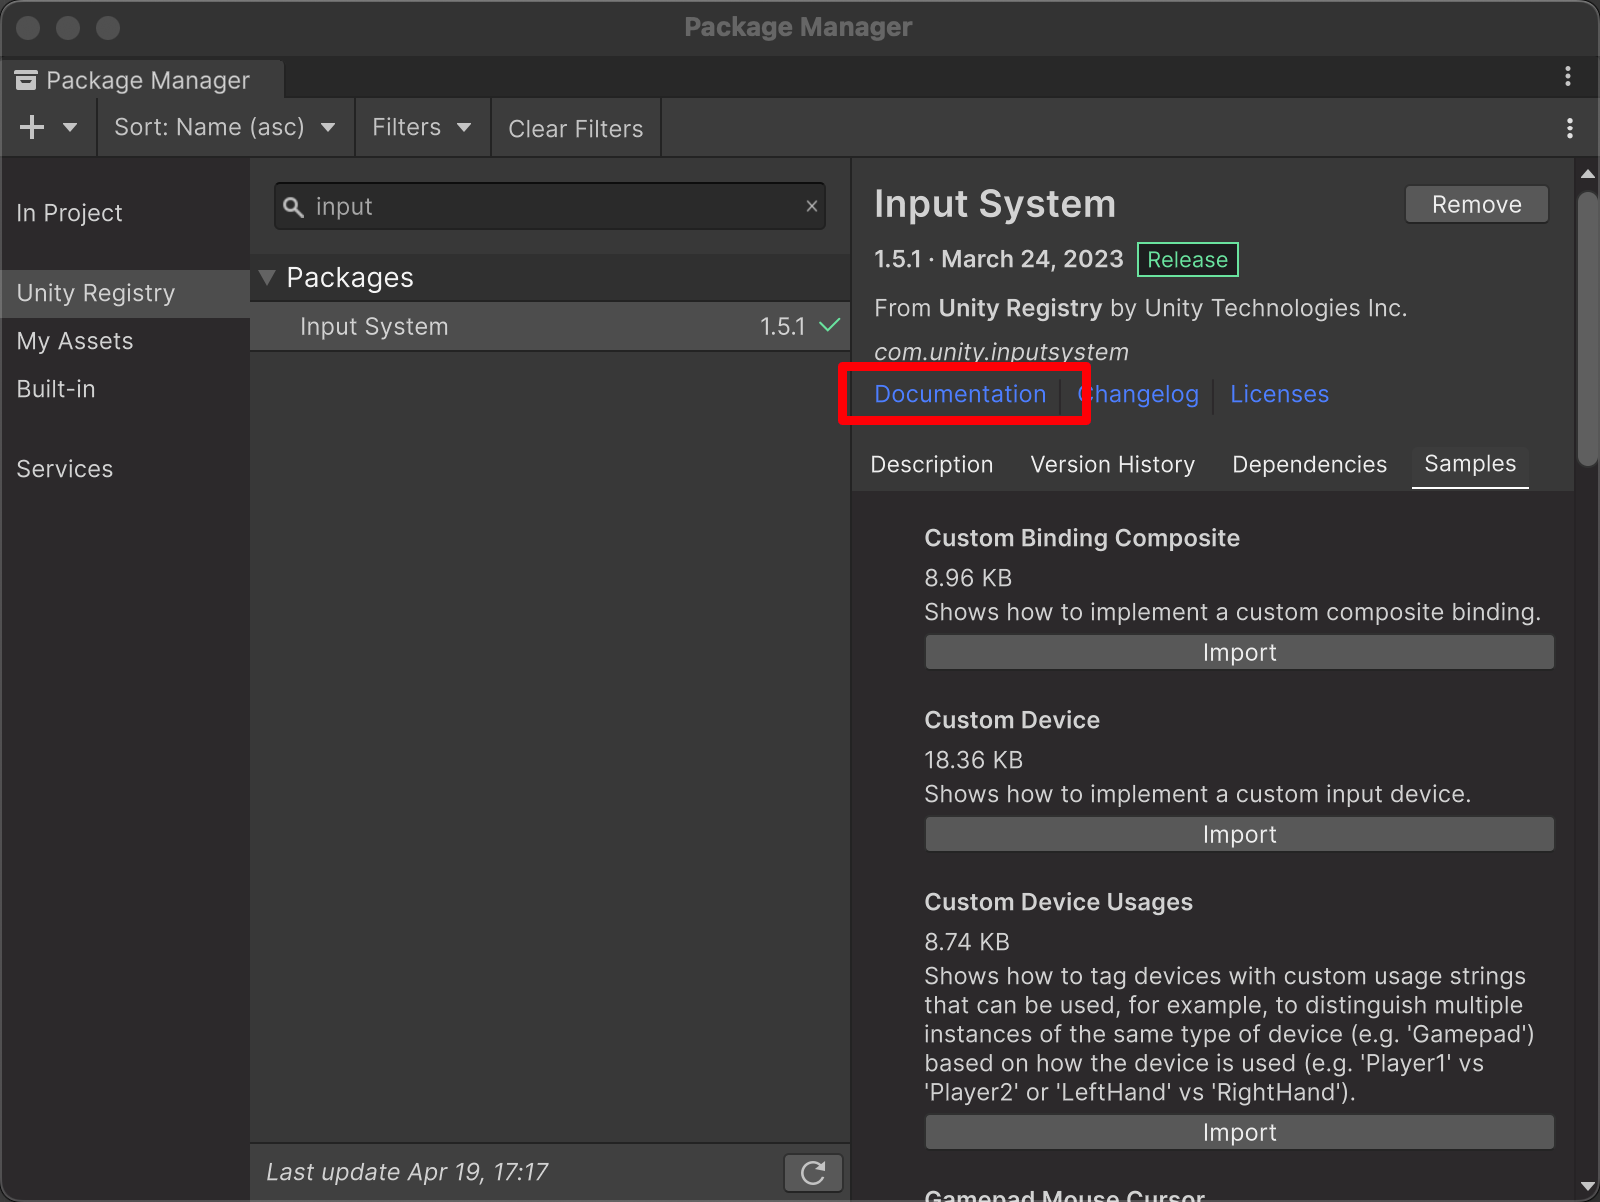
Task: Switch to the Version History tab
Action: point(1113,465)
